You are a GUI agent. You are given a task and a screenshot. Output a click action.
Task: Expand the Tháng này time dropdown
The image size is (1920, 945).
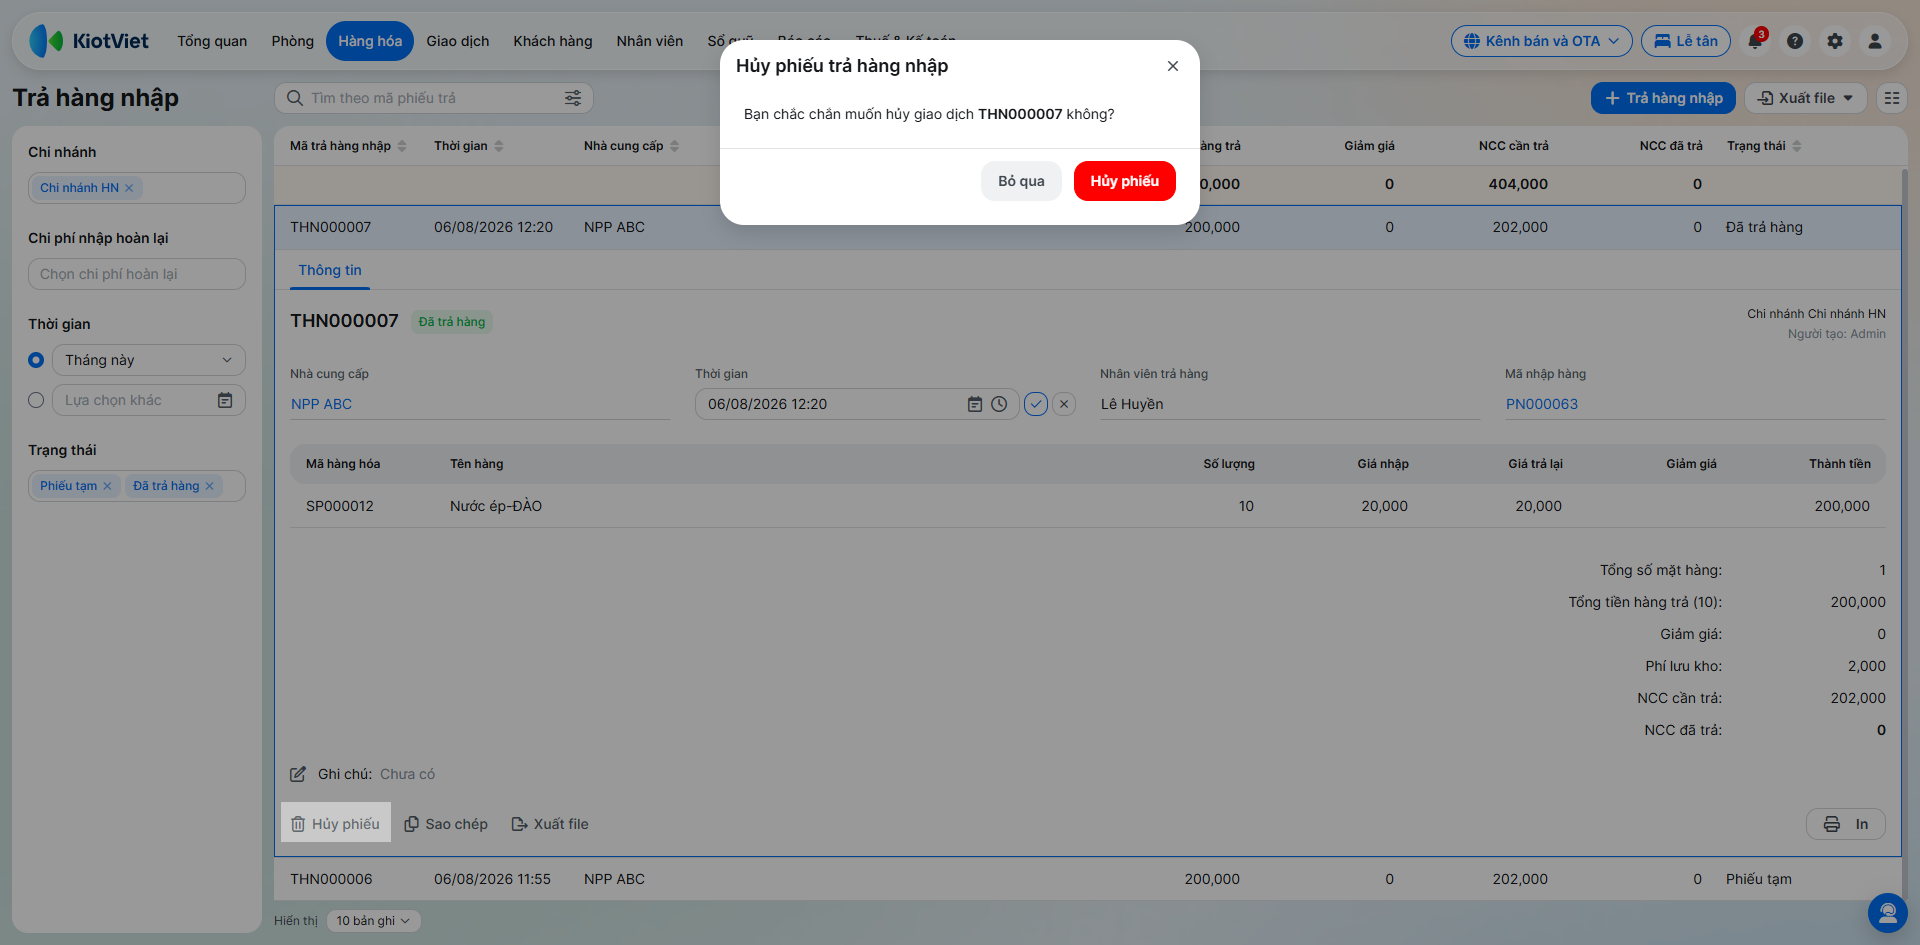coord(149,360)
